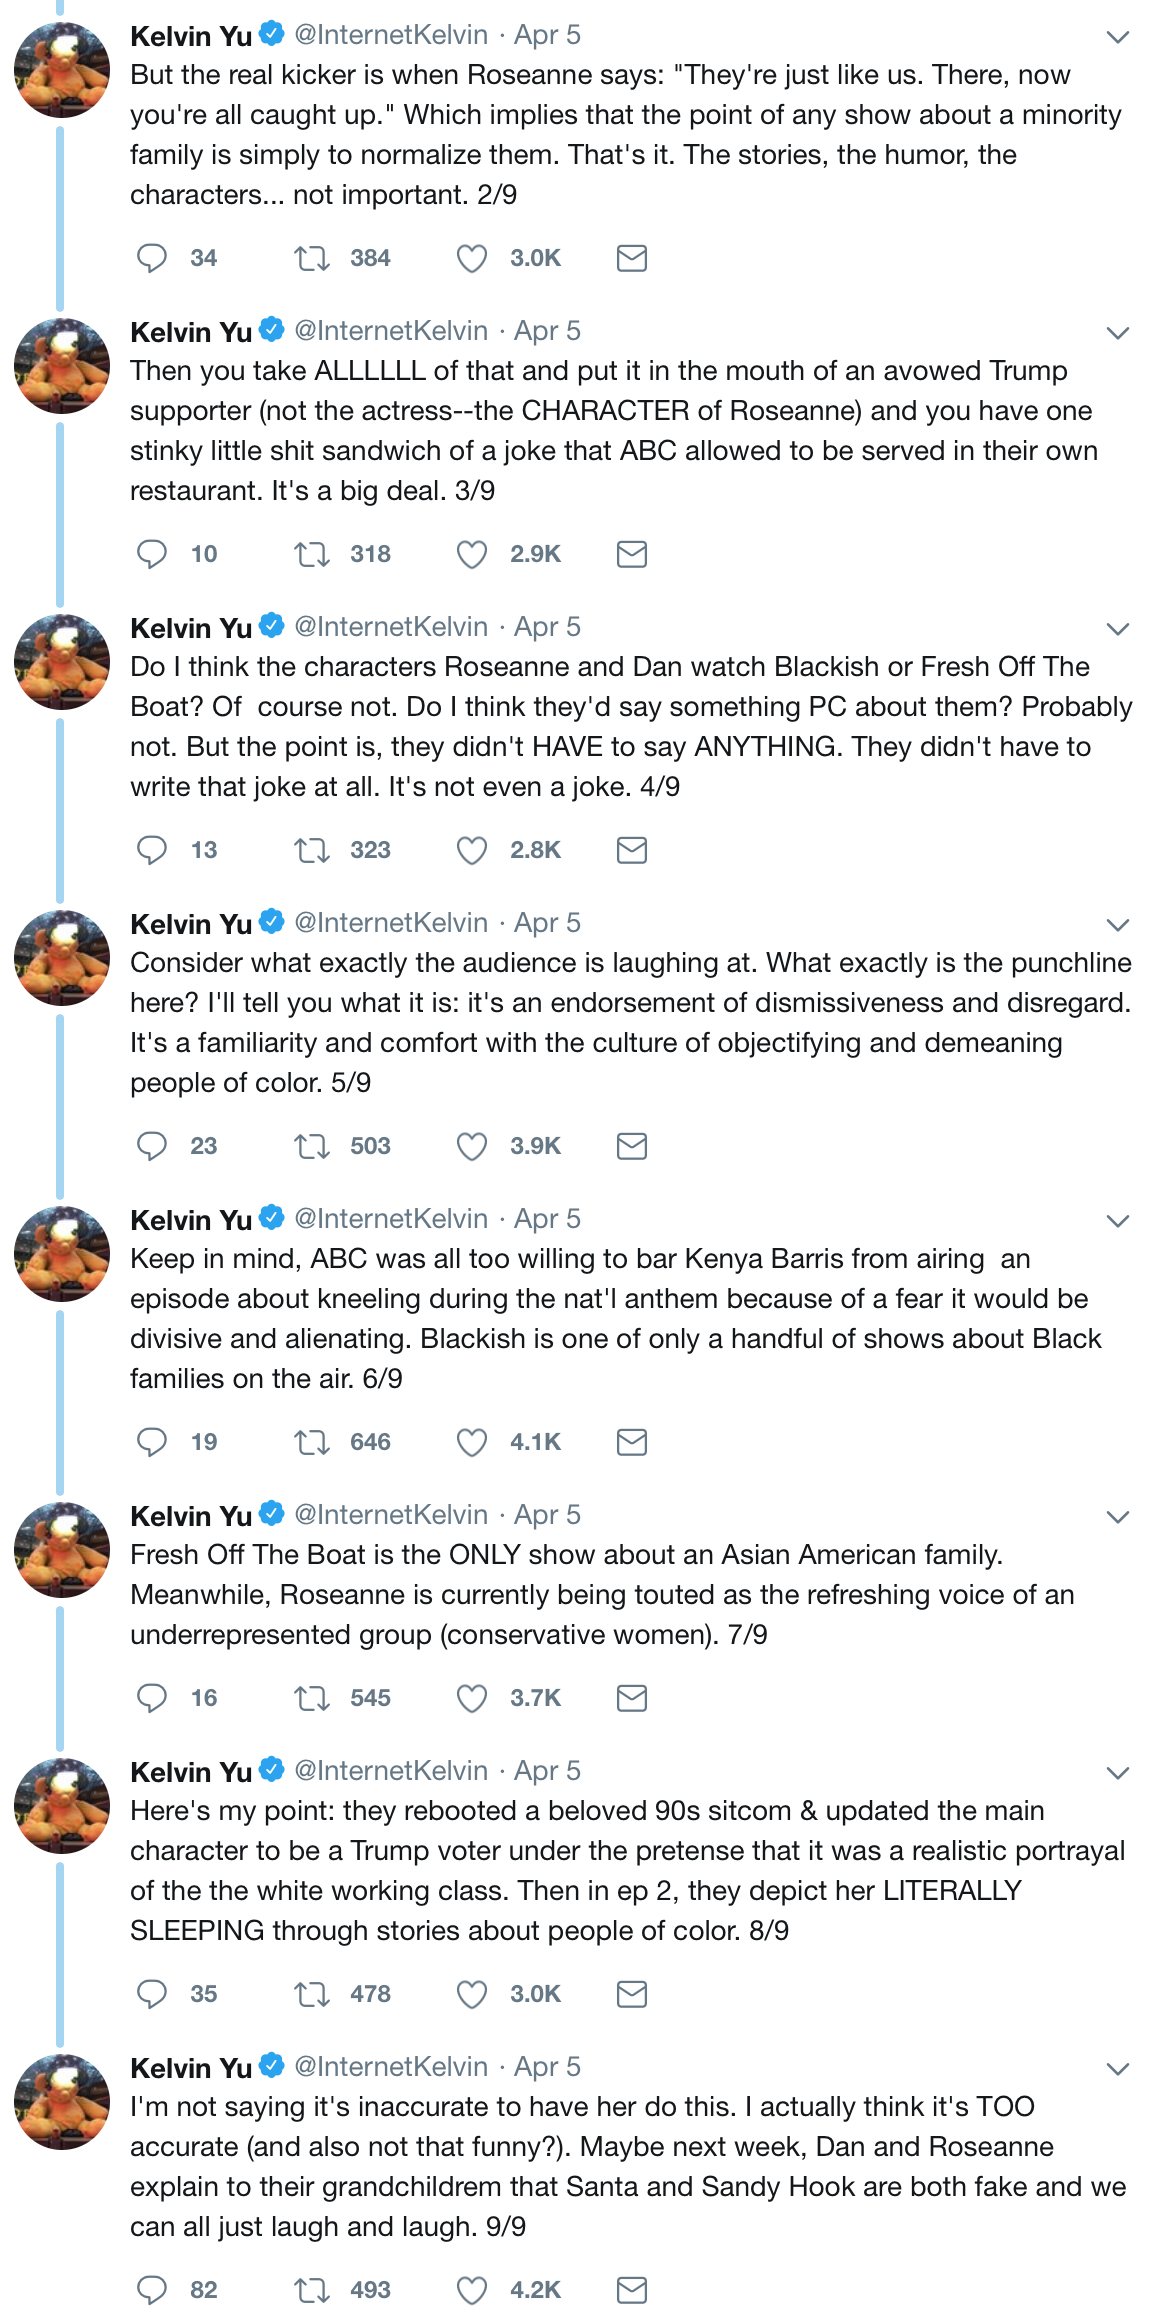The height and width of the screenshot is (2322, 1154).
Task: Click the profile avatar beside 7/9 tweet
Action: tap(62, 1550)
